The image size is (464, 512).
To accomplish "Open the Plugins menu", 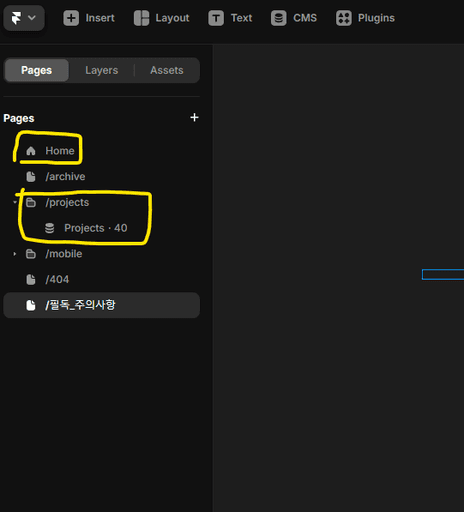I will point(365,18).
